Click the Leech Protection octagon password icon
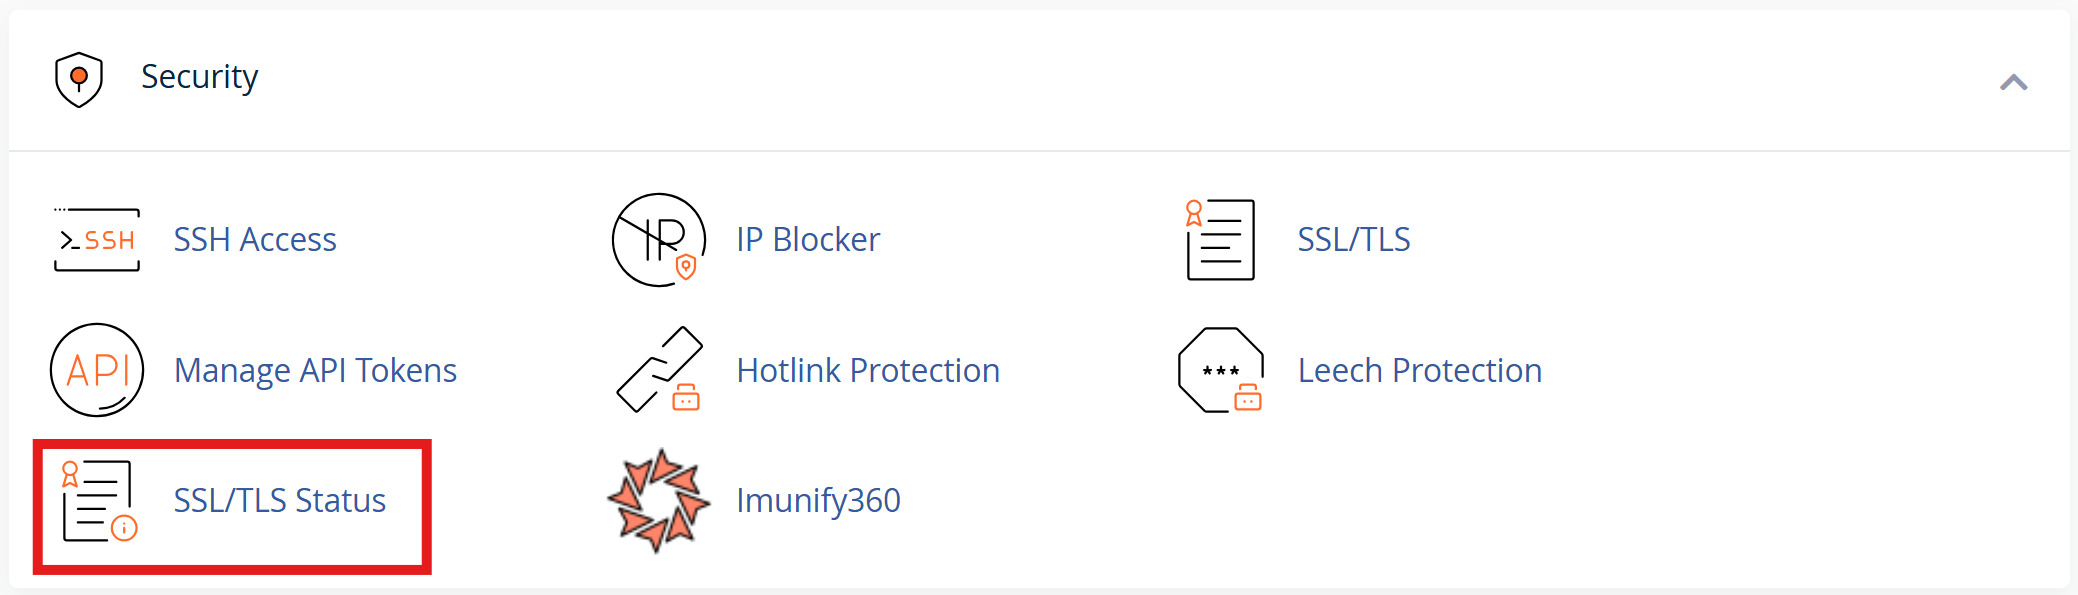2078x595 pixels. coord(1220,370)
